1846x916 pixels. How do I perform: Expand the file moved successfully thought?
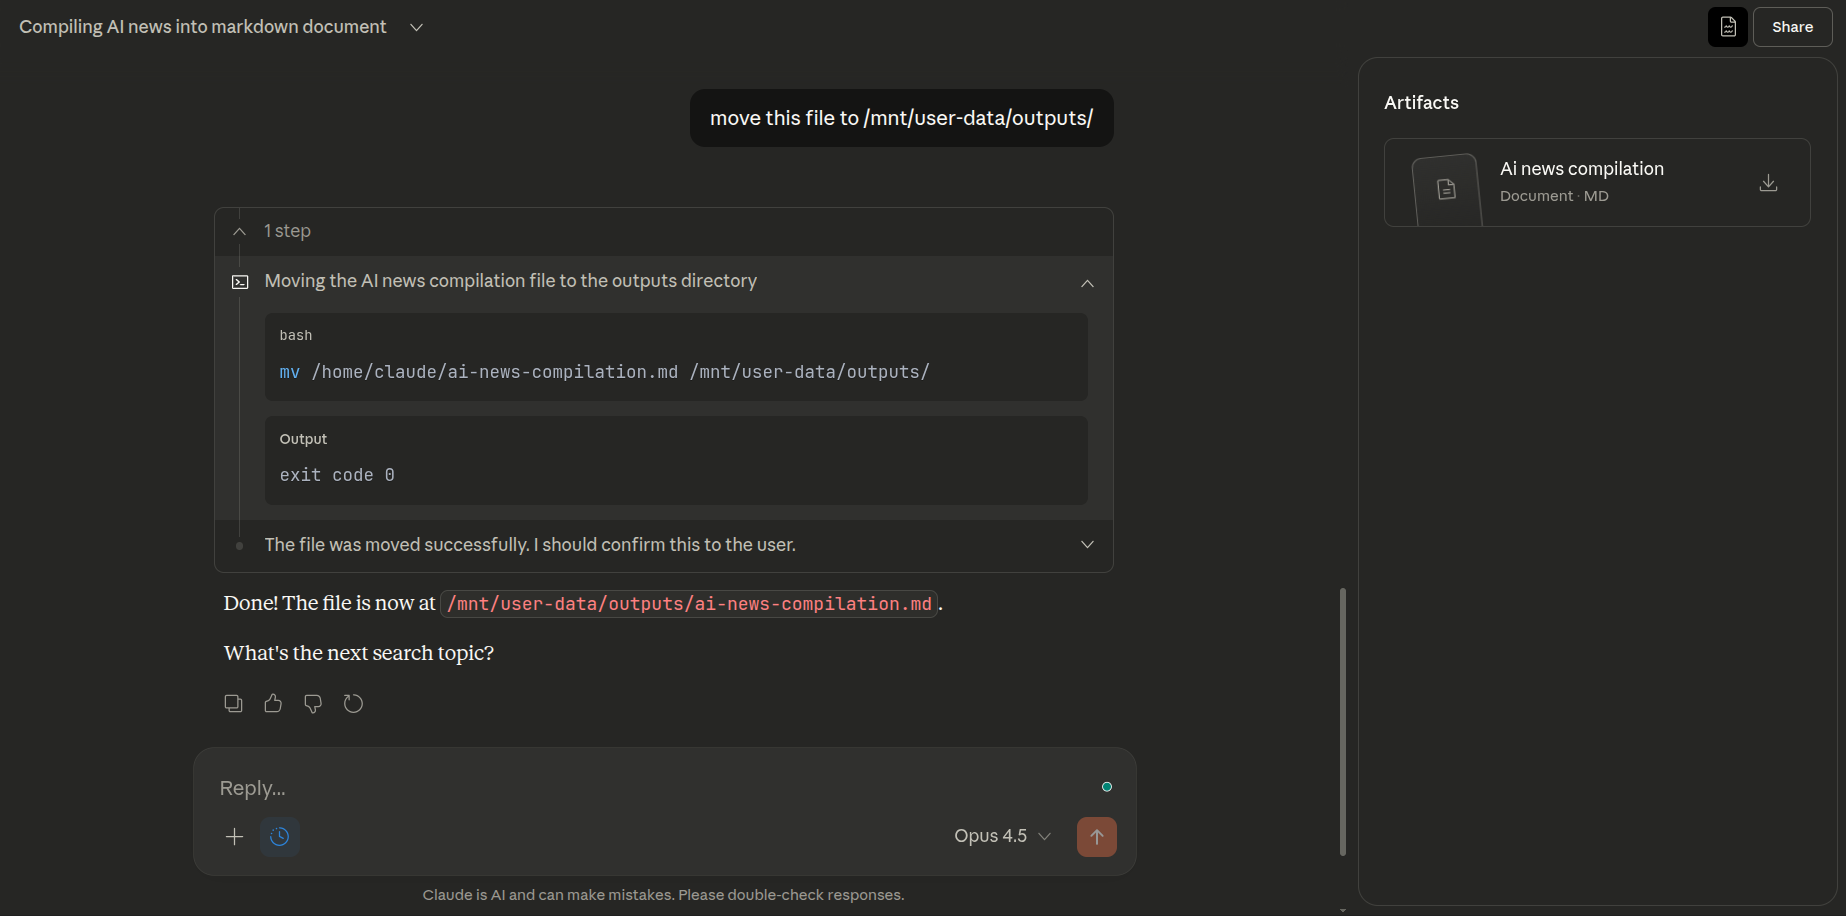pyautogui.click(x=1087, y=545)
